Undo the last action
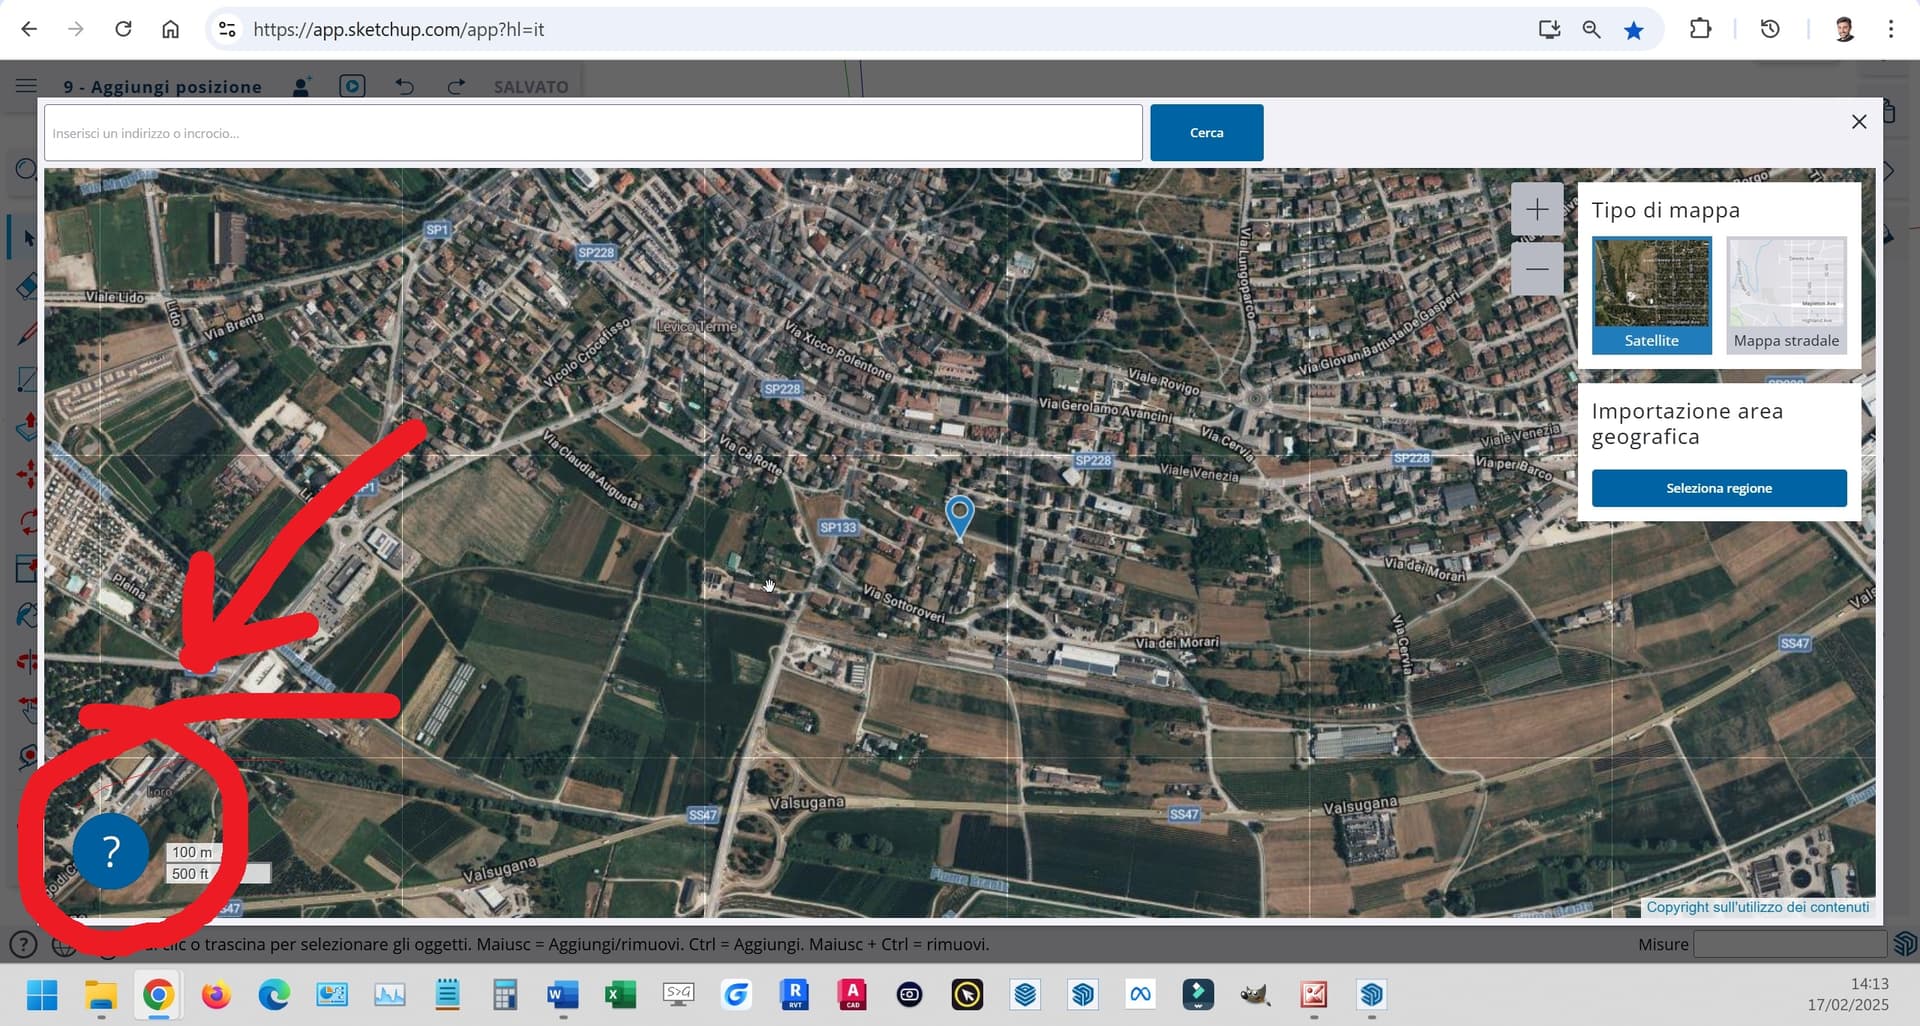 click(405, 87)
